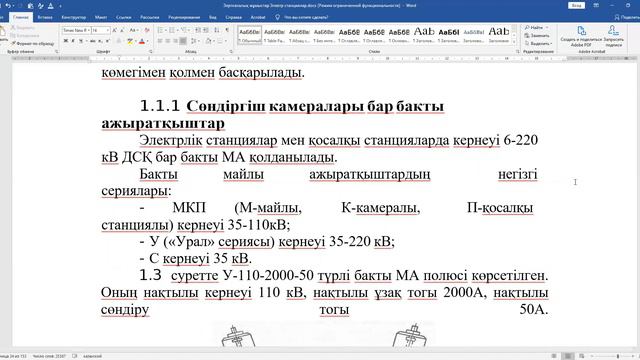Go to the Рецензирование tab
Viewport: 640px width, 360px height.
pyautogui.click(x=184, y=17)
